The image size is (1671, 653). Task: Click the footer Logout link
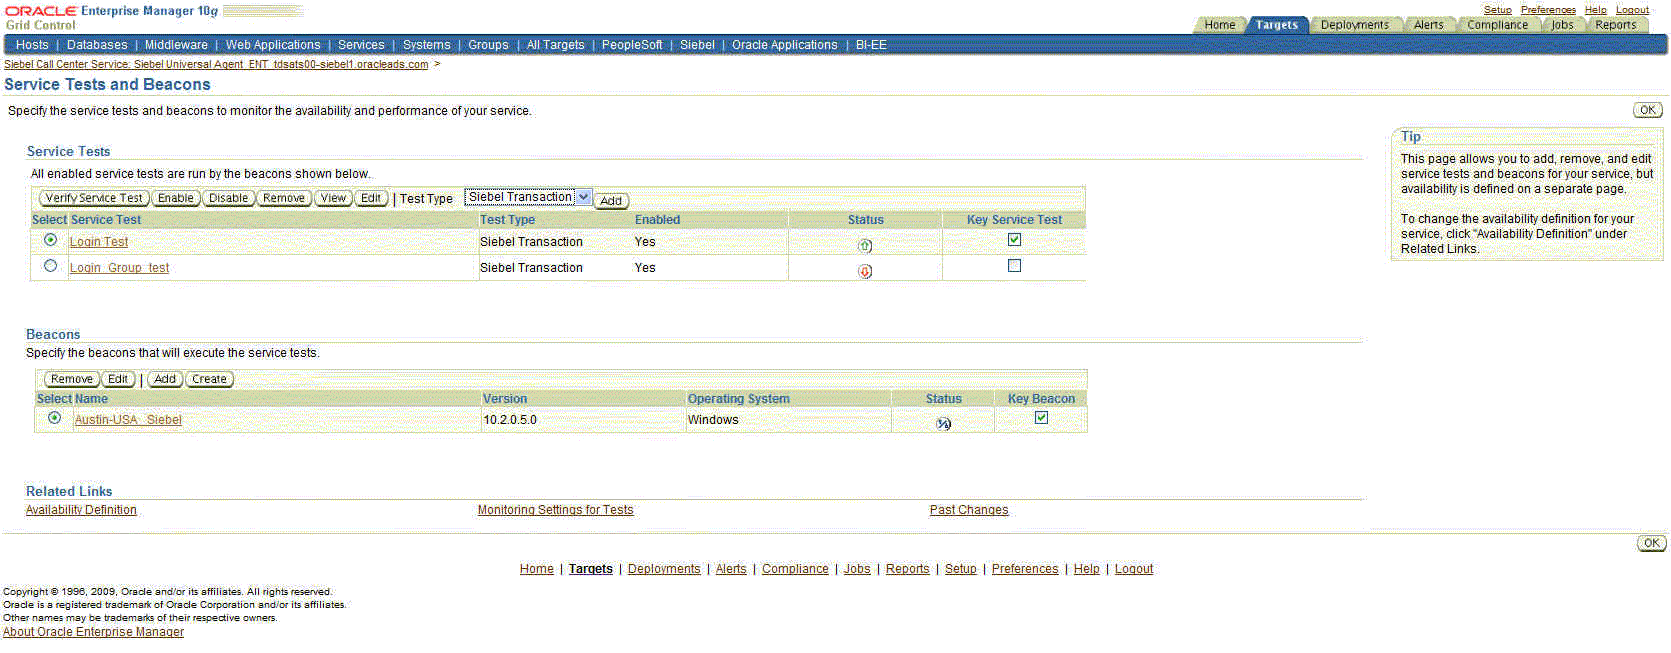coord(1134,569)
